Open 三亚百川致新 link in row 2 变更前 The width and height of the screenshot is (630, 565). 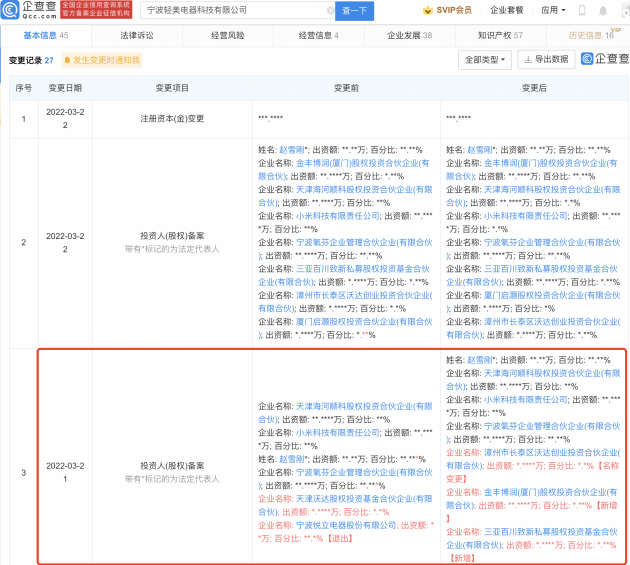tap(344, 276)
